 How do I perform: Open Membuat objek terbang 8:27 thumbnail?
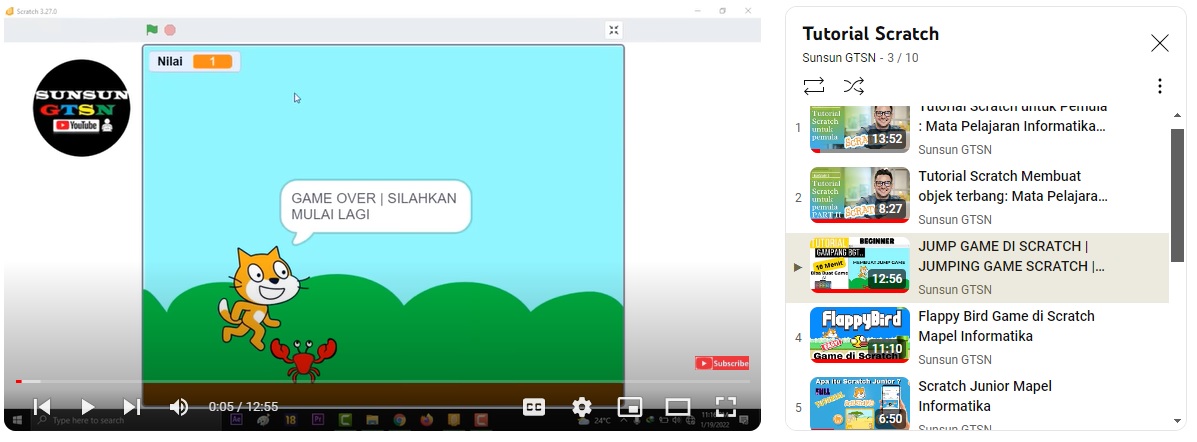[x=860, y=195]
